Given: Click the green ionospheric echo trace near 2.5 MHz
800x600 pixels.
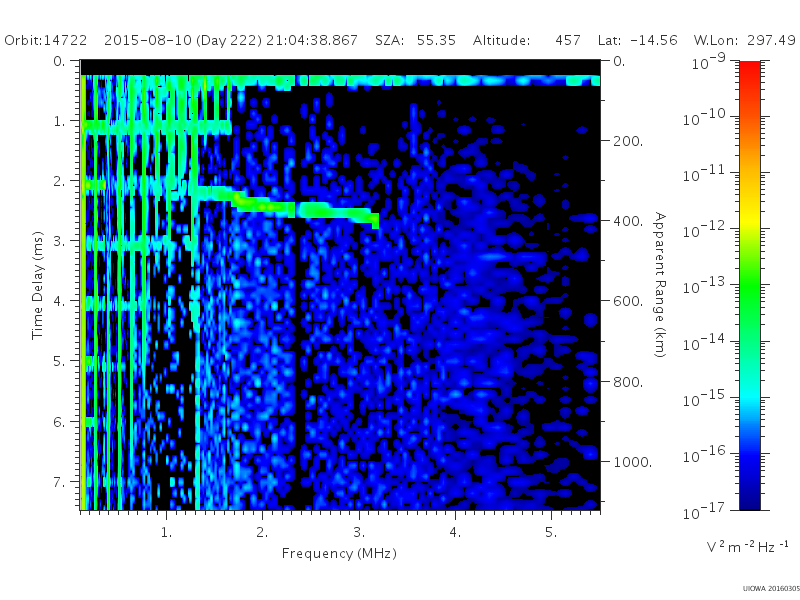Looking at the screenshot, I should 306,209.
